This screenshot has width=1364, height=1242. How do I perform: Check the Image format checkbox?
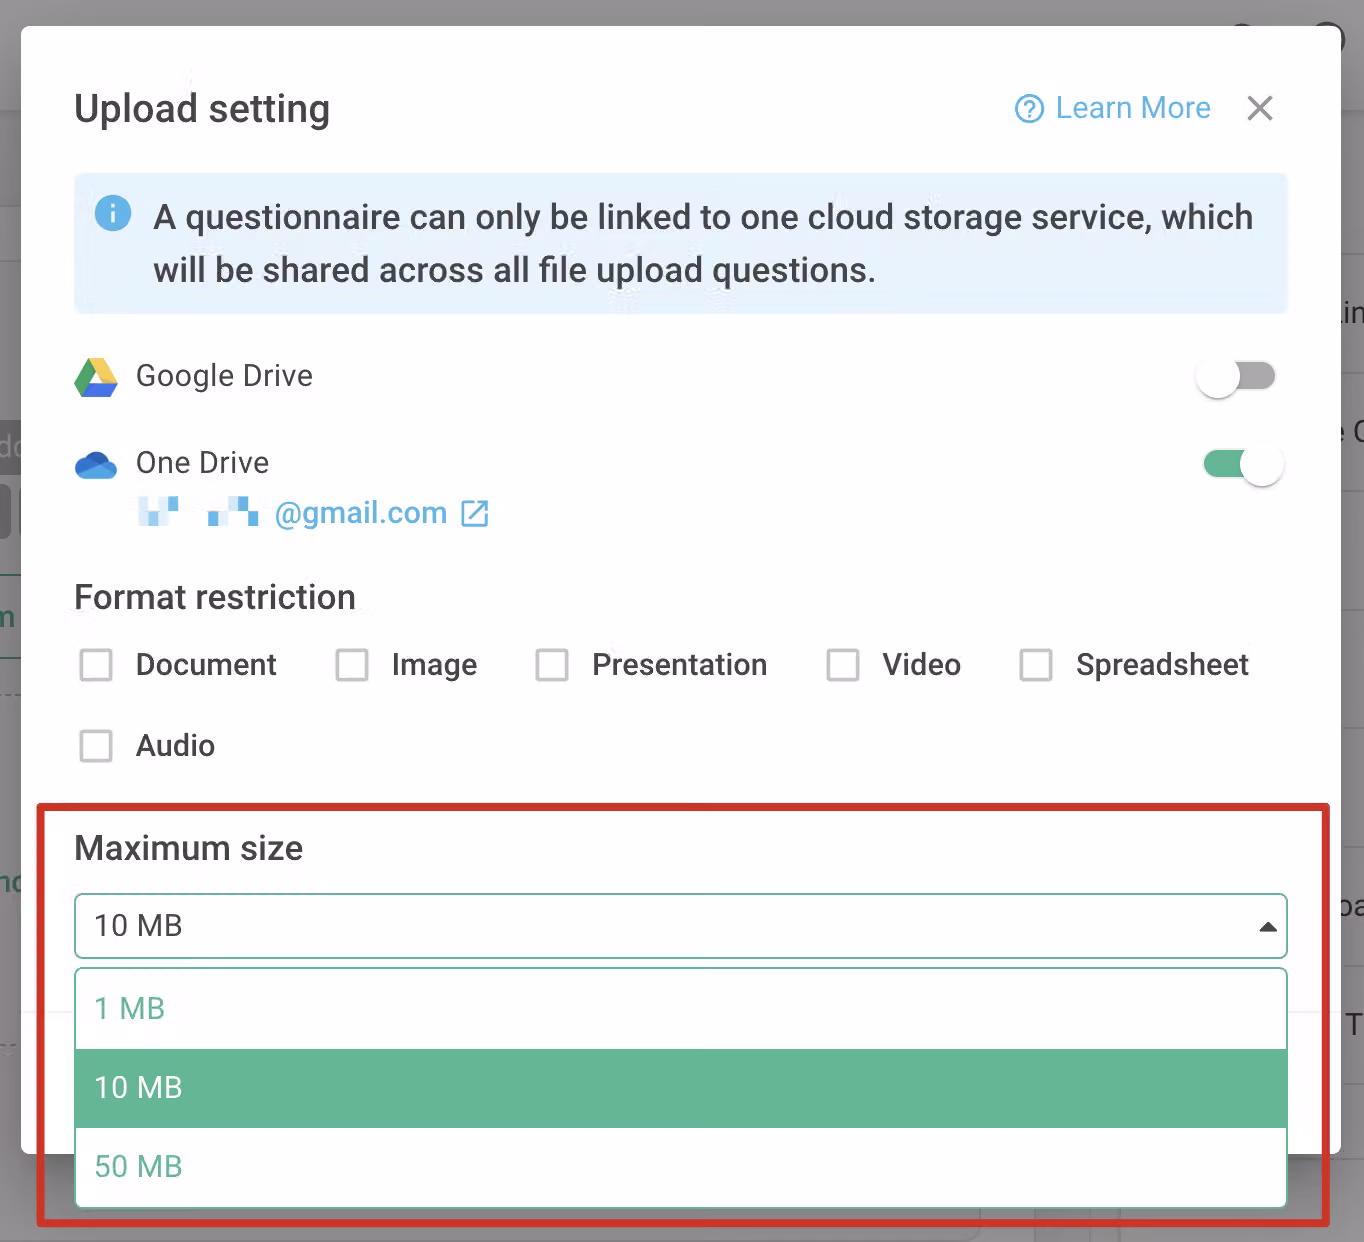pos(352,665)
